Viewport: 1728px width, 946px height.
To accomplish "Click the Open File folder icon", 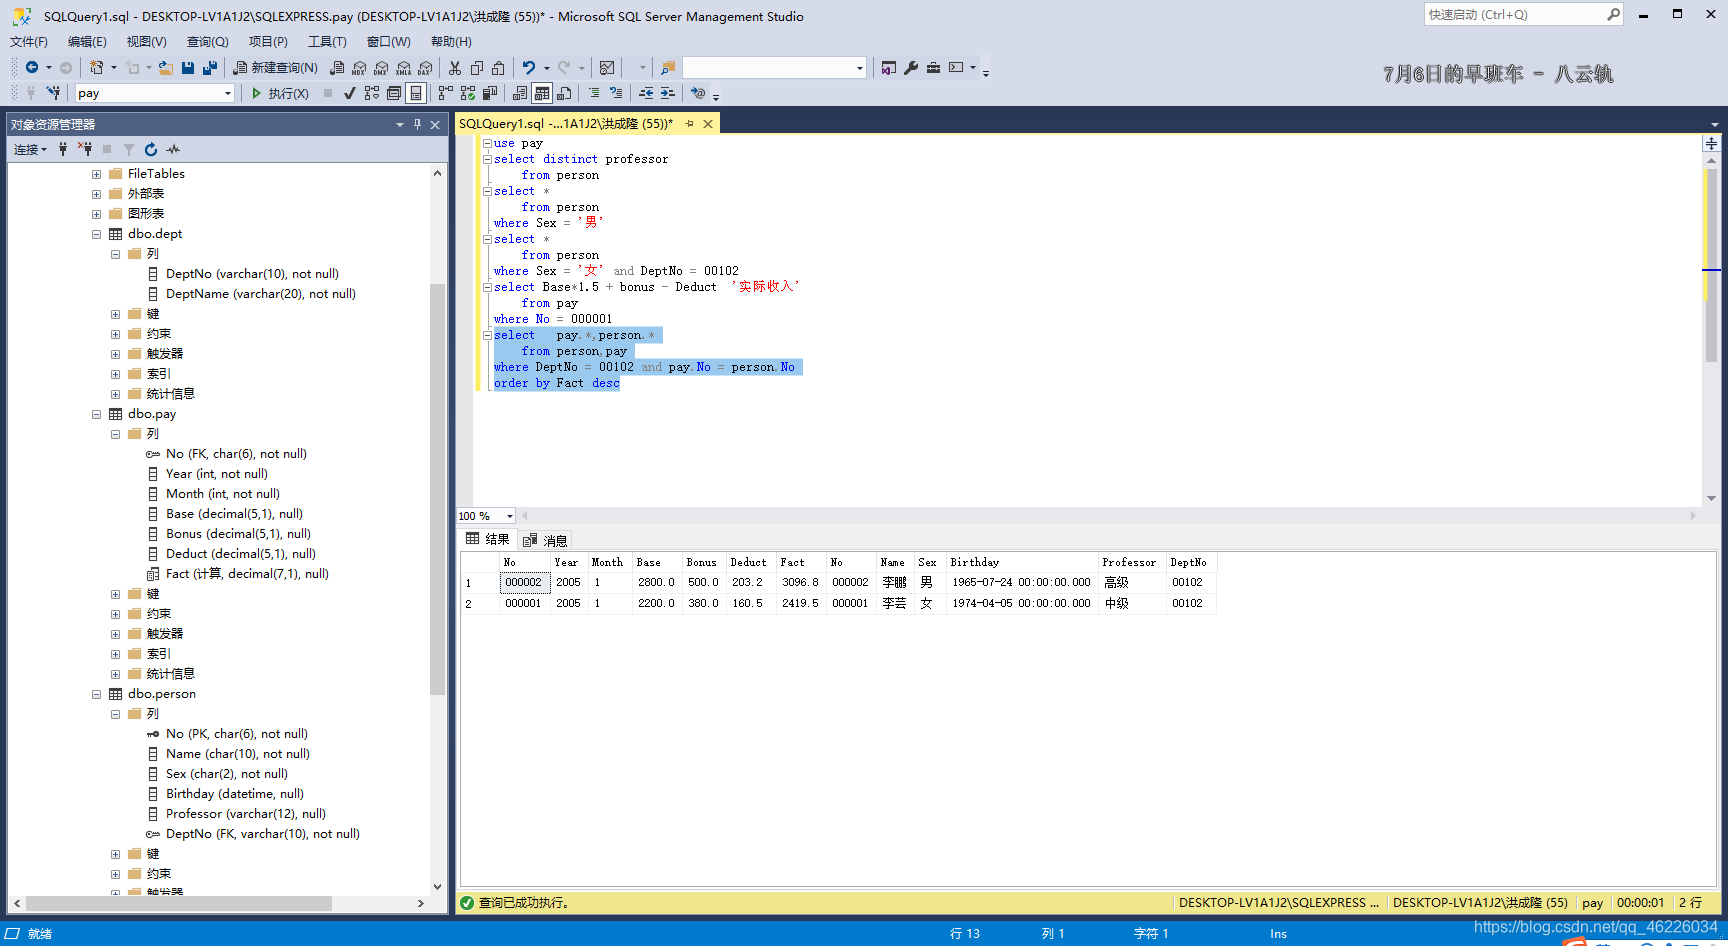I will pos(166,67).
